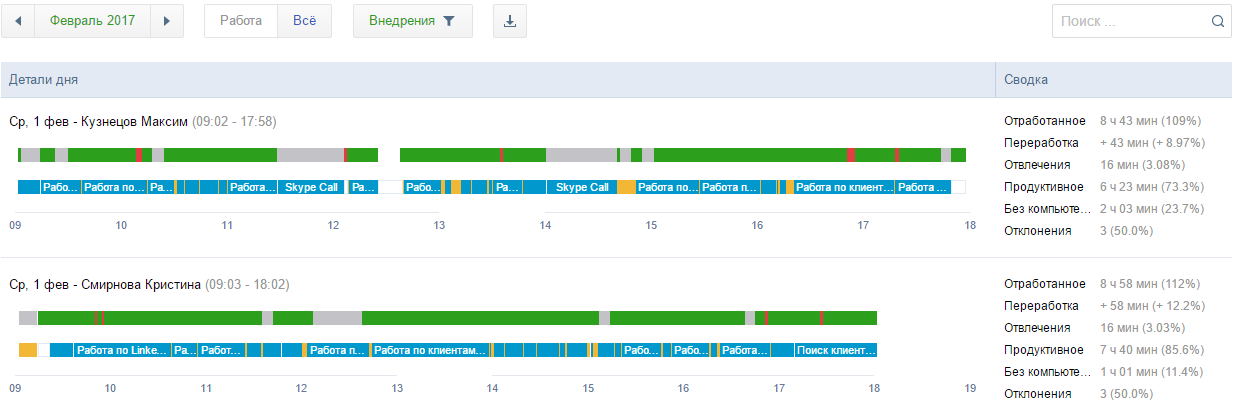
Task: Open the Внедрения filter dropdown
Action: [412, 21]
